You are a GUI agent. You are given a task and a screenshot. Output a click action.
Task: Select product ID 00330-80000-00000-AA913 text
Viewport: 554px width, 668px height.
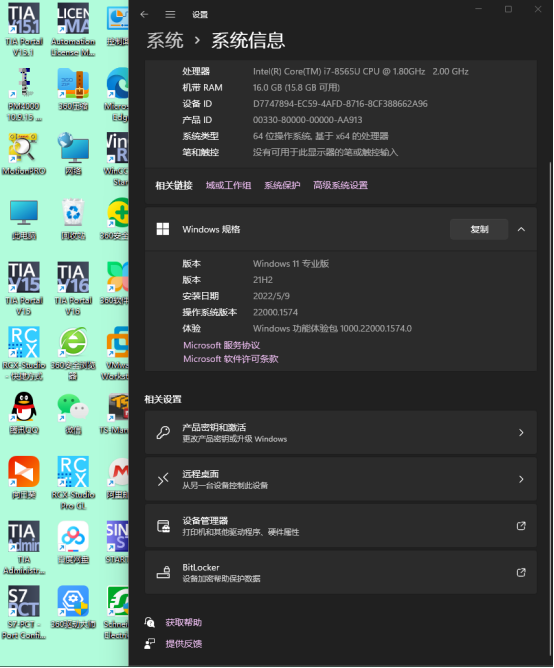[x=307, y=120]
